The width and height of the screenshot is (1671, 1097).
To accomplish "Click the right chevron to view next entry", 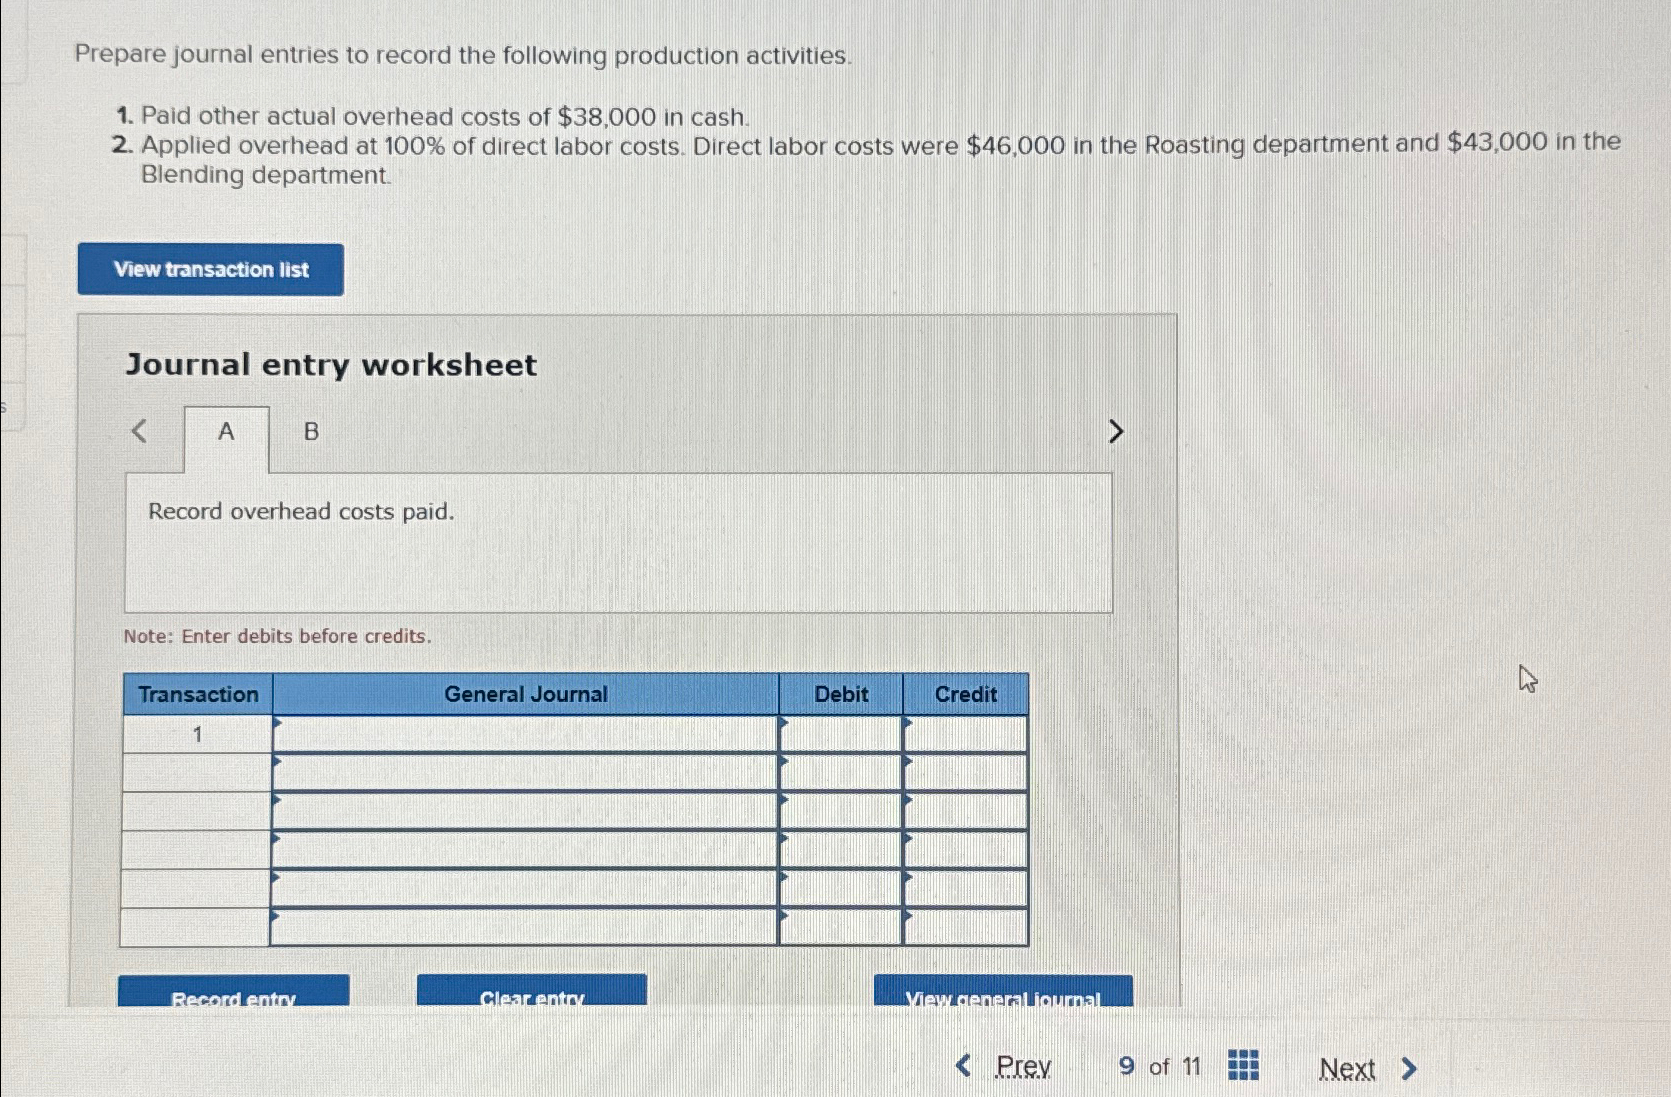I will click(x=1116, y=431).
